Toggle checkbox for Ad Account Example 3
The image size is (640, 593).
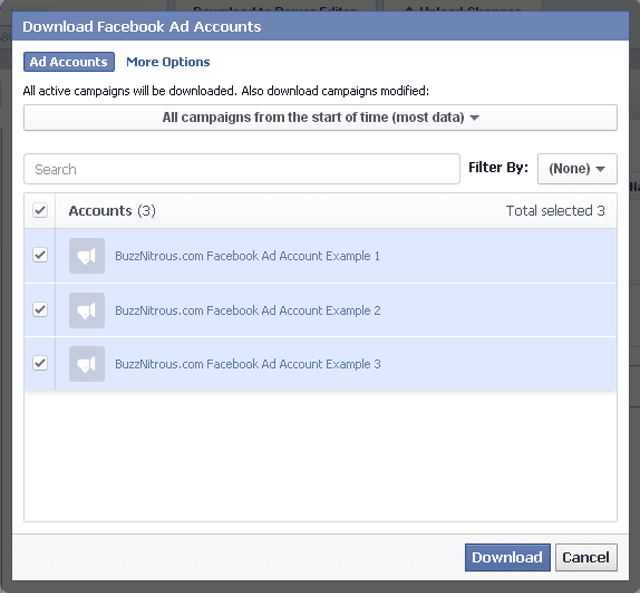pos(40,363)
